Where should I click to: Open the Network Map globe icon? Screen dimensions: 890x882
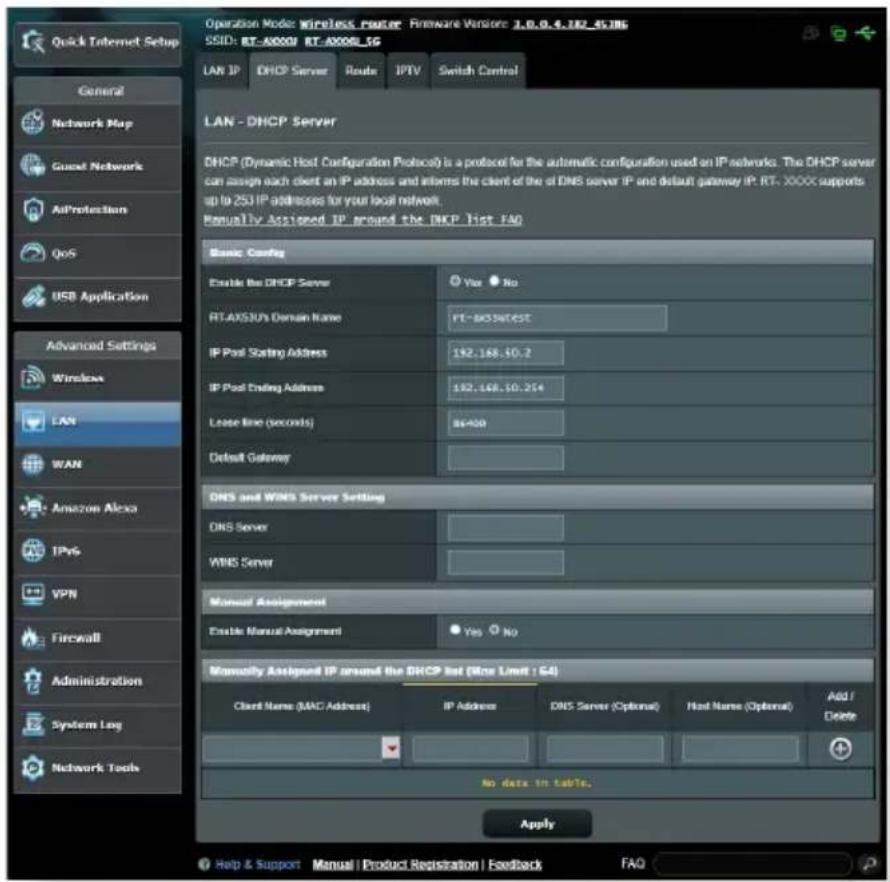click(x=33, y=123)
